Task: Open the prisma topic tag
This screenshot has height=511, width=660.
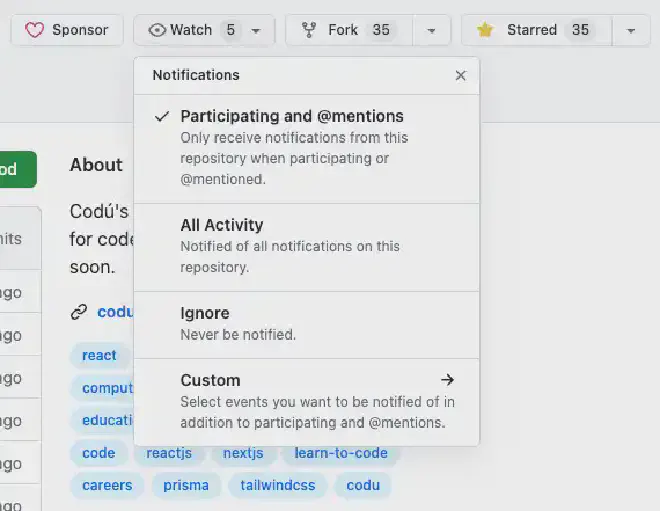Action: [x=187, y=485]
